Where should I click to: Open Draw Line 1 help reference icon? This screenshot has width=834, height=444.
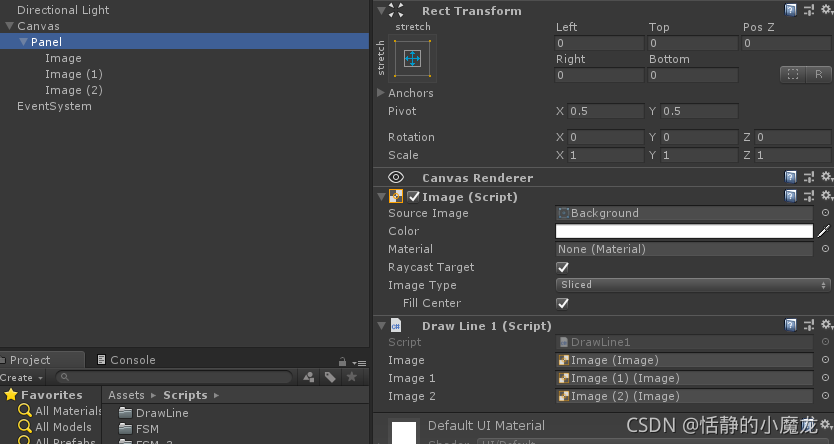coord(790,325)
